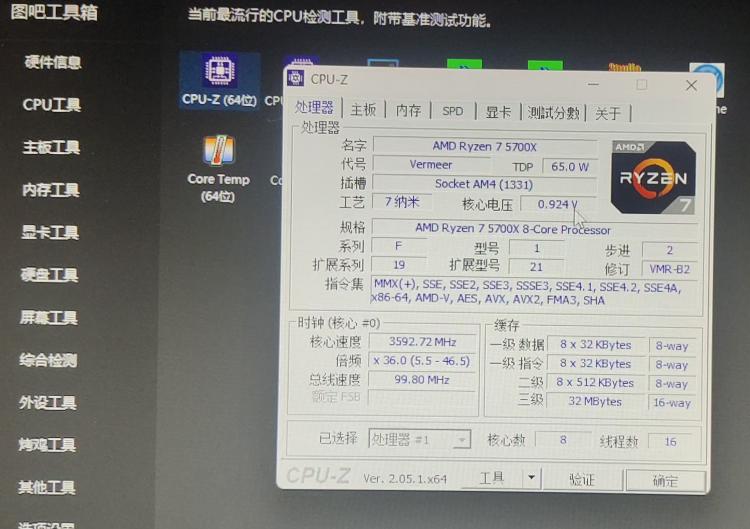Click the 确定 button
Image resolution: width=750 pixels, height=529 pixels.
tap(665, 480)
